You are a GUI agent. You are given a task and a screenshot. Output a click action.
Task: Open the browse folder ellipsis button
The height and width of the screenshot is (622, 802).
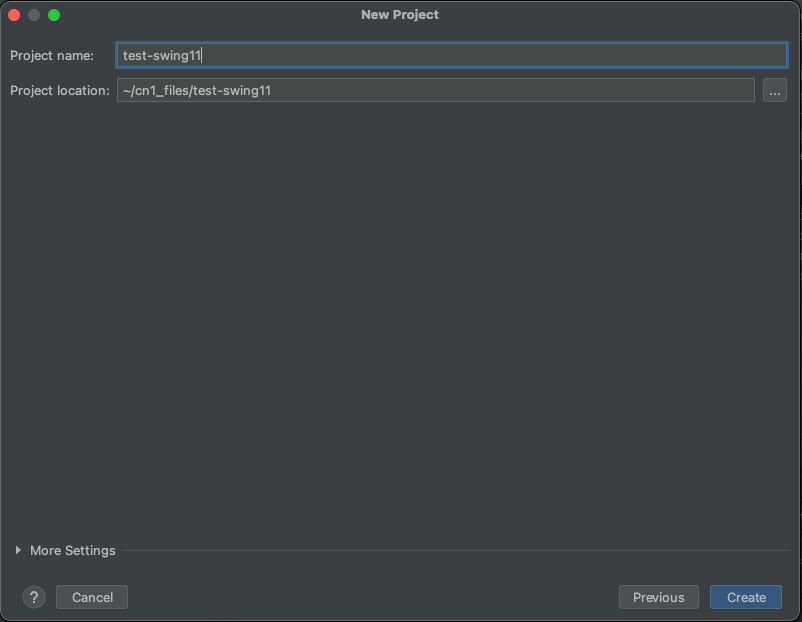tap(775, 91)
